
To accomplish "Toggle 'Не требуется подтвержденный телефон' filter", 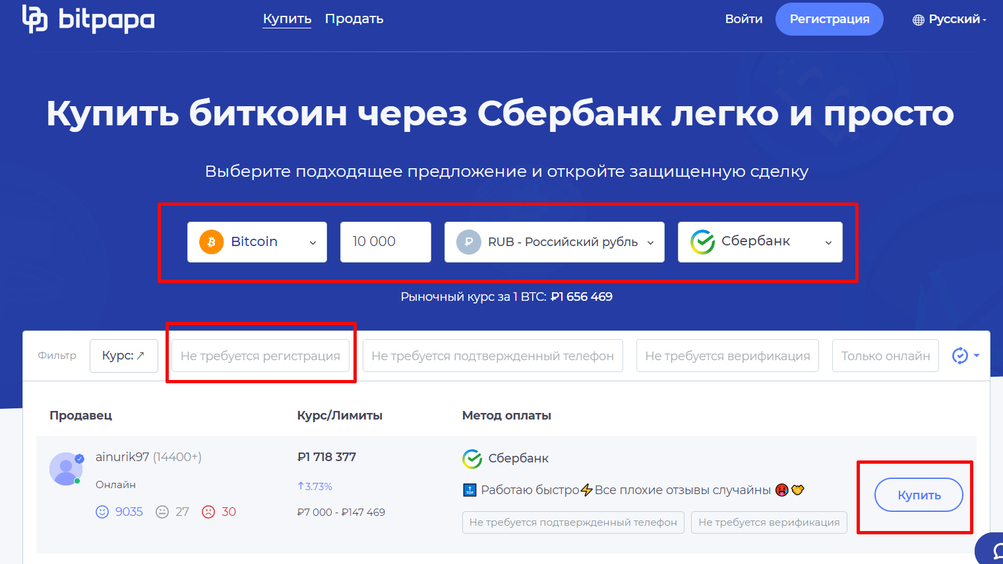I will point(492,356).
